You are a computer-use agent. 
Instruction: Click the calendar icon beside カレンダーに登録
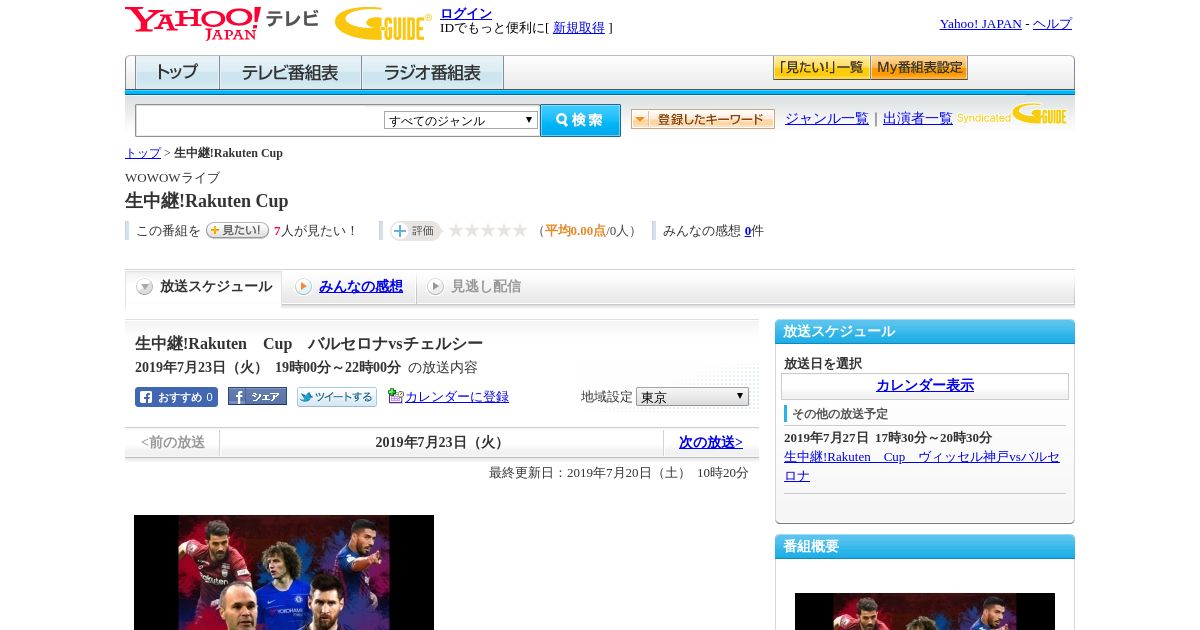click(395, 396)
